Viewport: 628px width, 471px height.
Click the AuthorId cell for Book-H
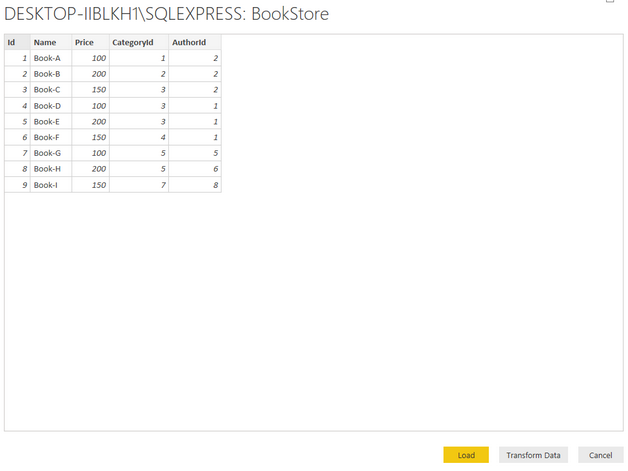click(x=194, y=170)
